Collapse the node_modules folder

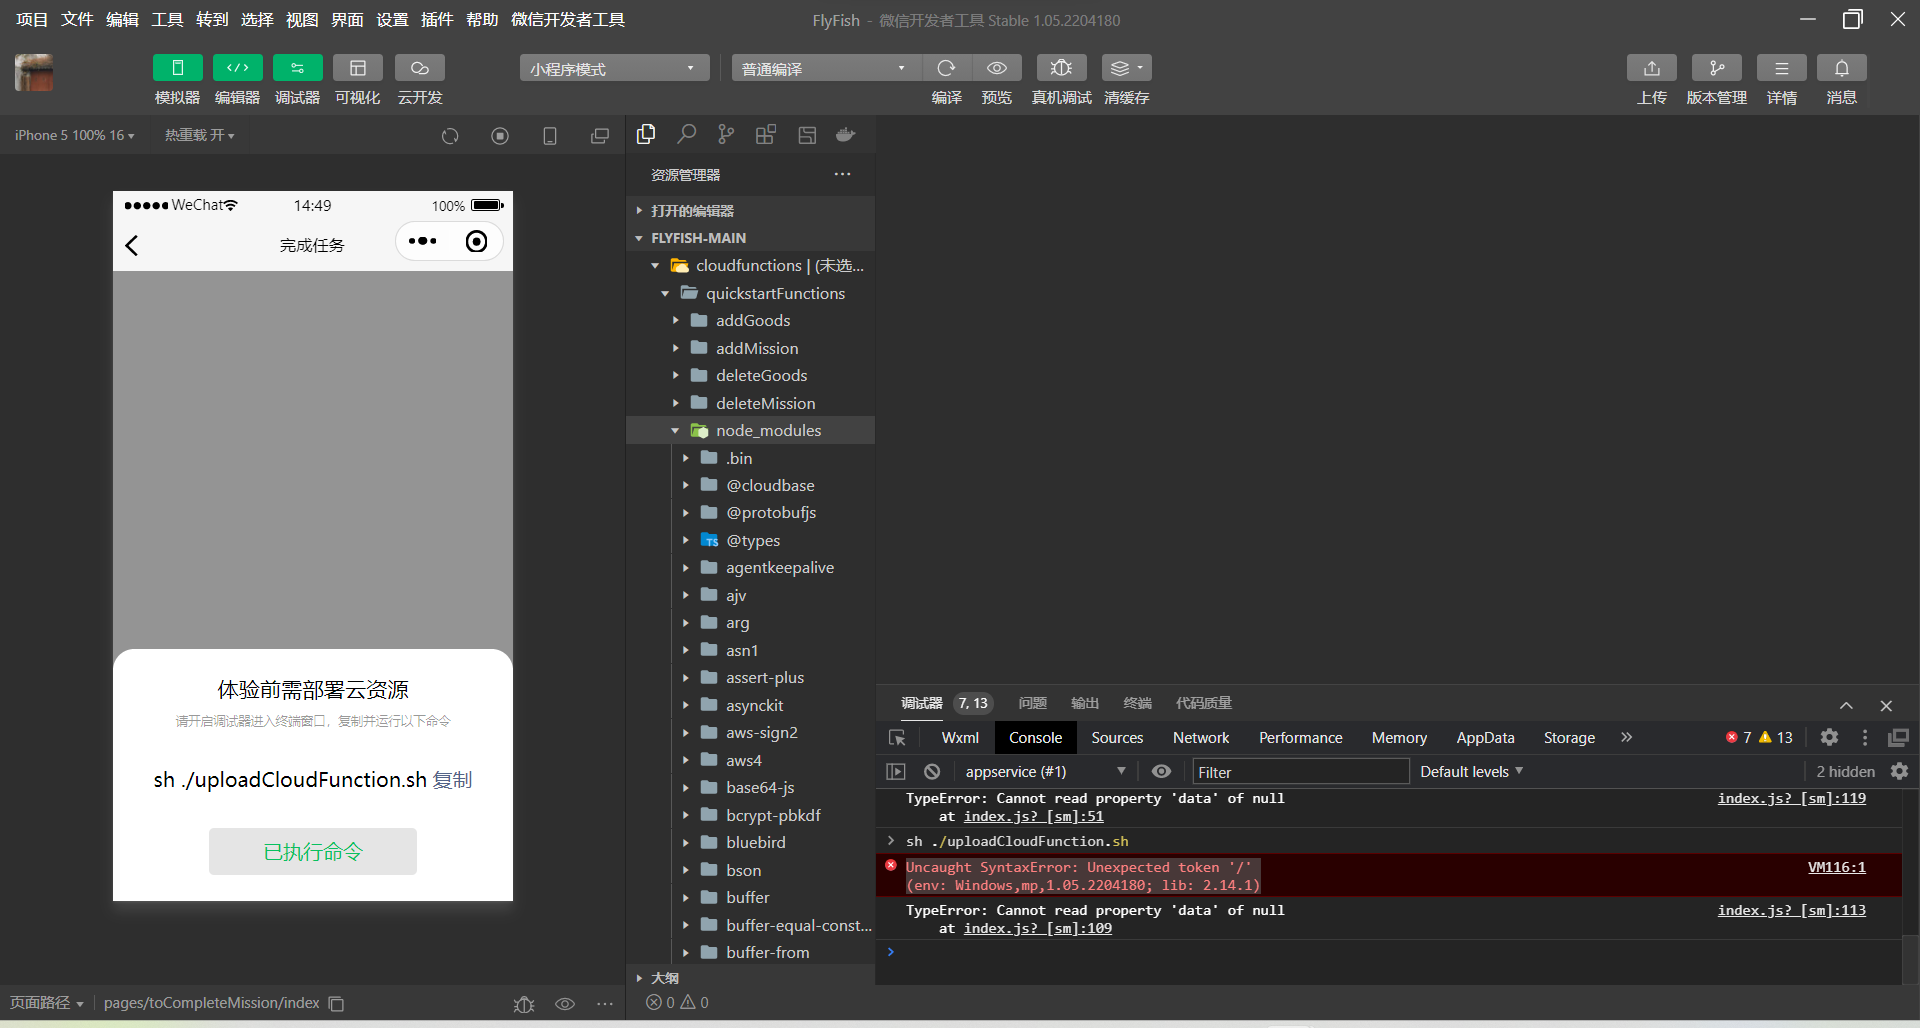(750, 430)
